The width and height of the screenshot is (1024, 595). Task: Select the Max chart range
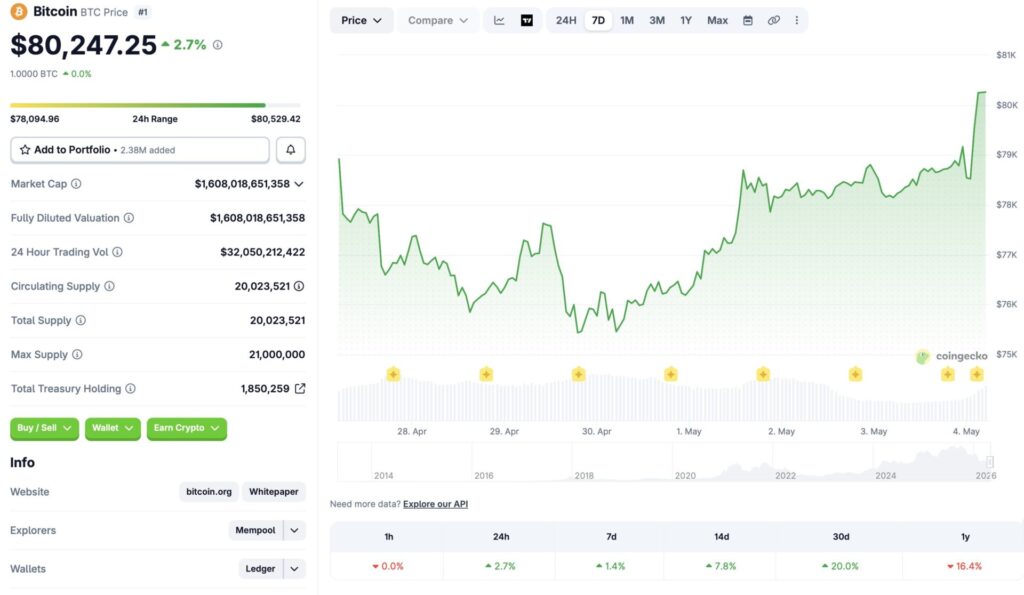[717, 20]
